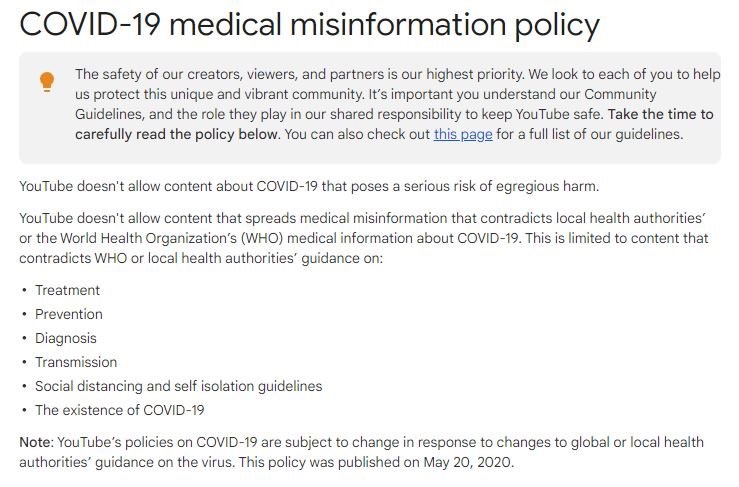Click the bold "Note" label

[x=36, y=442]
